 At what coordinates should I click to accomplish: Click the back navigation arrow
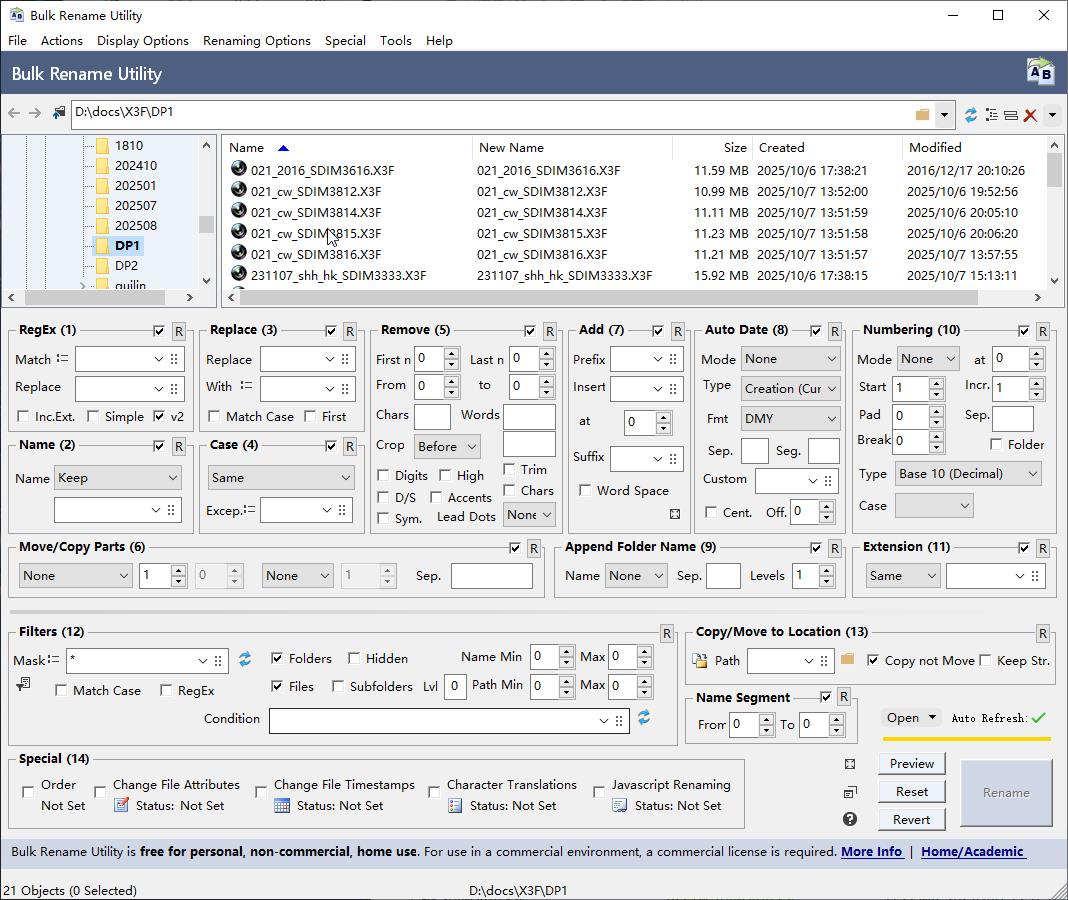pos(14,113)
